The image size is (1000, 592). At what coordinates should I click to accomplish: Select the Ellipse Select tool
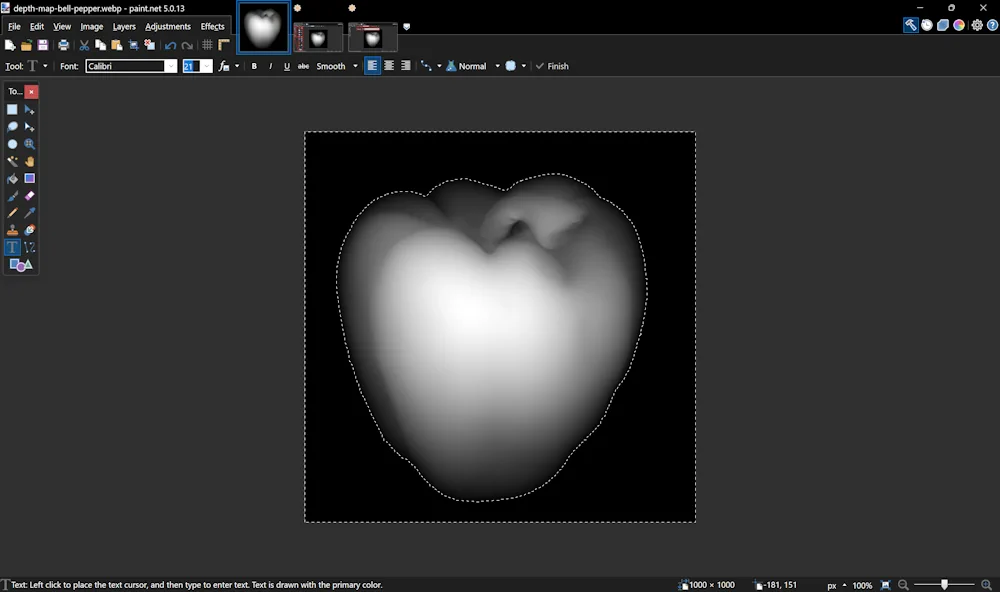12,144
